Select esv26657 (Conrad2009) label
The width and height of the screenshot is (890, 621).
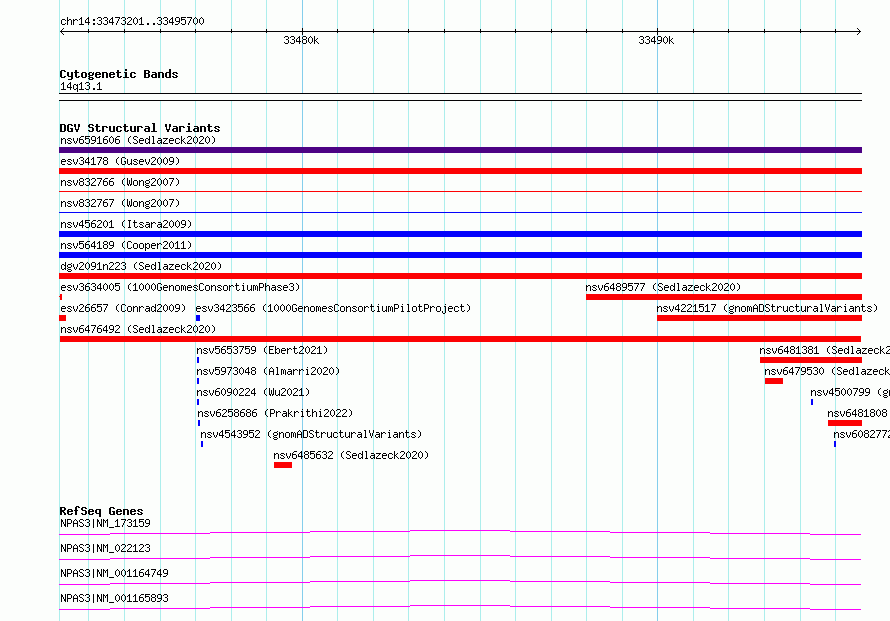123,308
